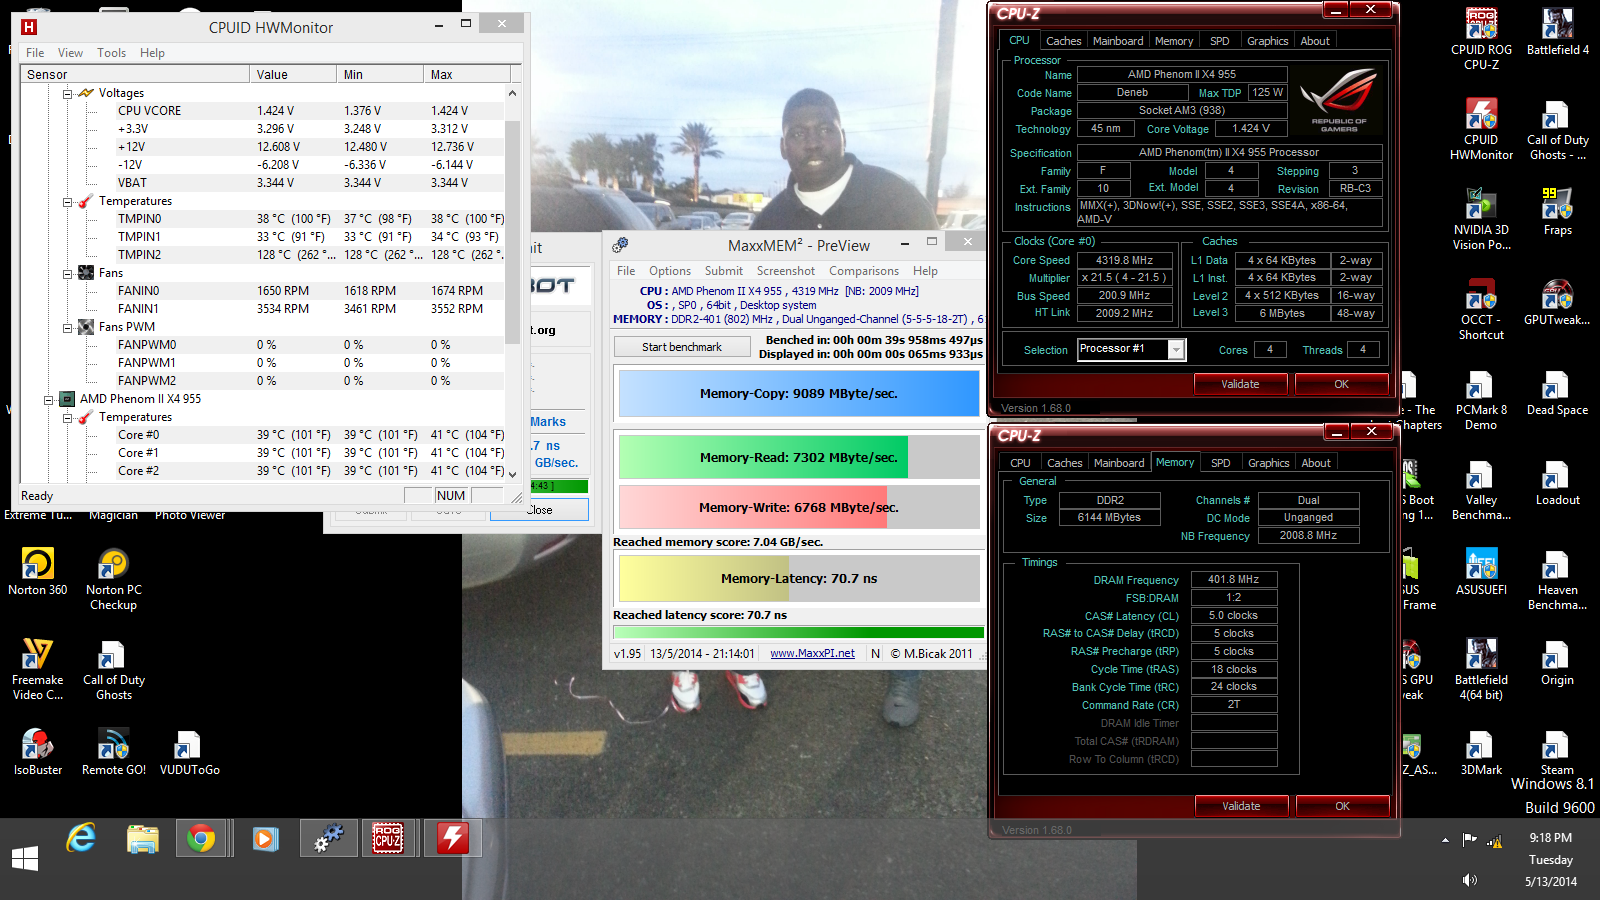Screen dimensions: 1600x900
Task: Collapse Temperatures under AMD Phenom II X4 955
Action: (x=68, y=417)
